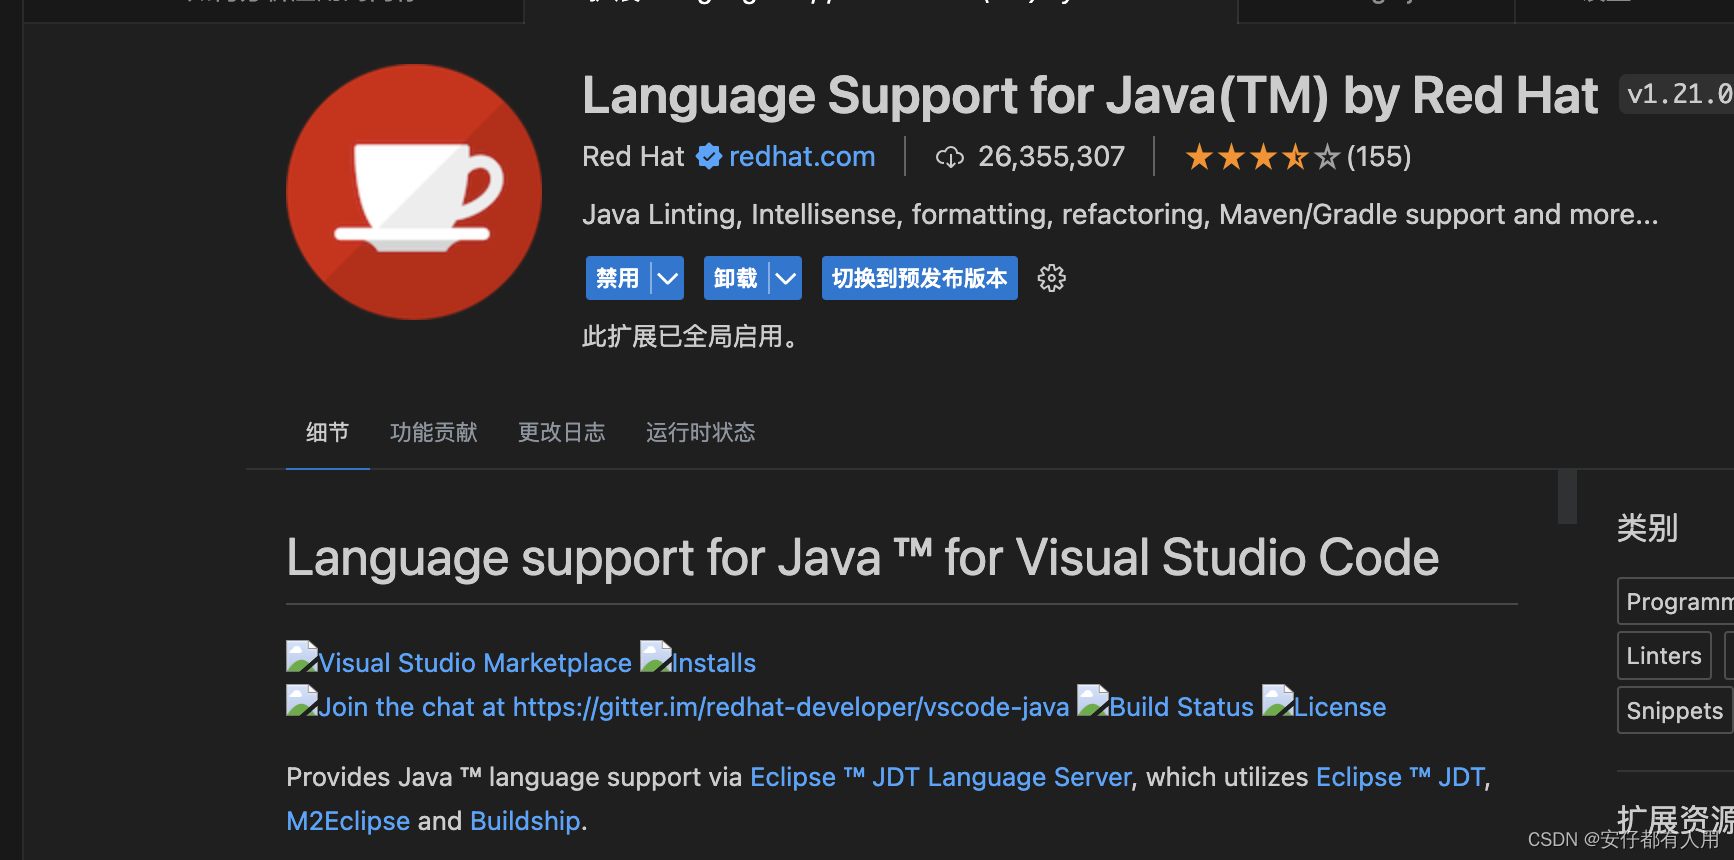Screen dimensions: 1734x860
Task: Click the verified publisher badge icon
Action: click(x=709, y=156)
